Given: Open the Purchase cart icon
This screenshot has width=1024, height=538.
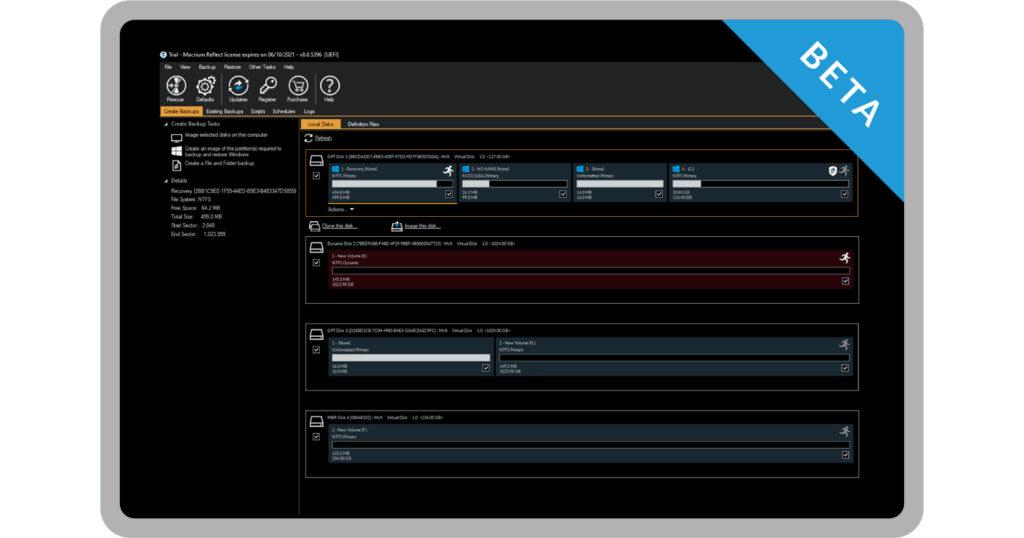Looking at the screenshot, I should point(298,88).
